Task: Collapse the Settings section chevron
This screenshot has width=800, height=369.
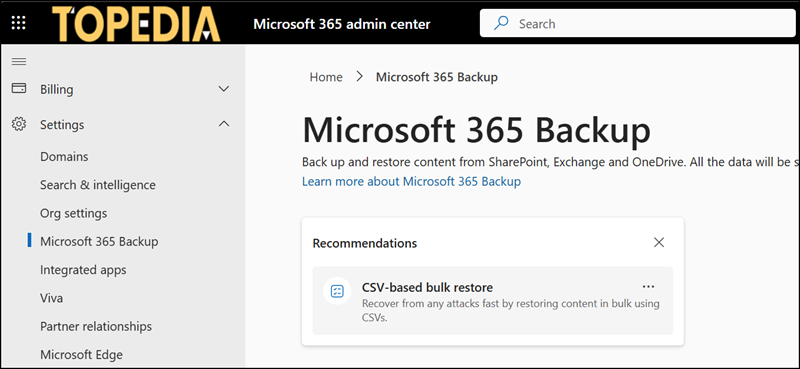Action: 223,124
